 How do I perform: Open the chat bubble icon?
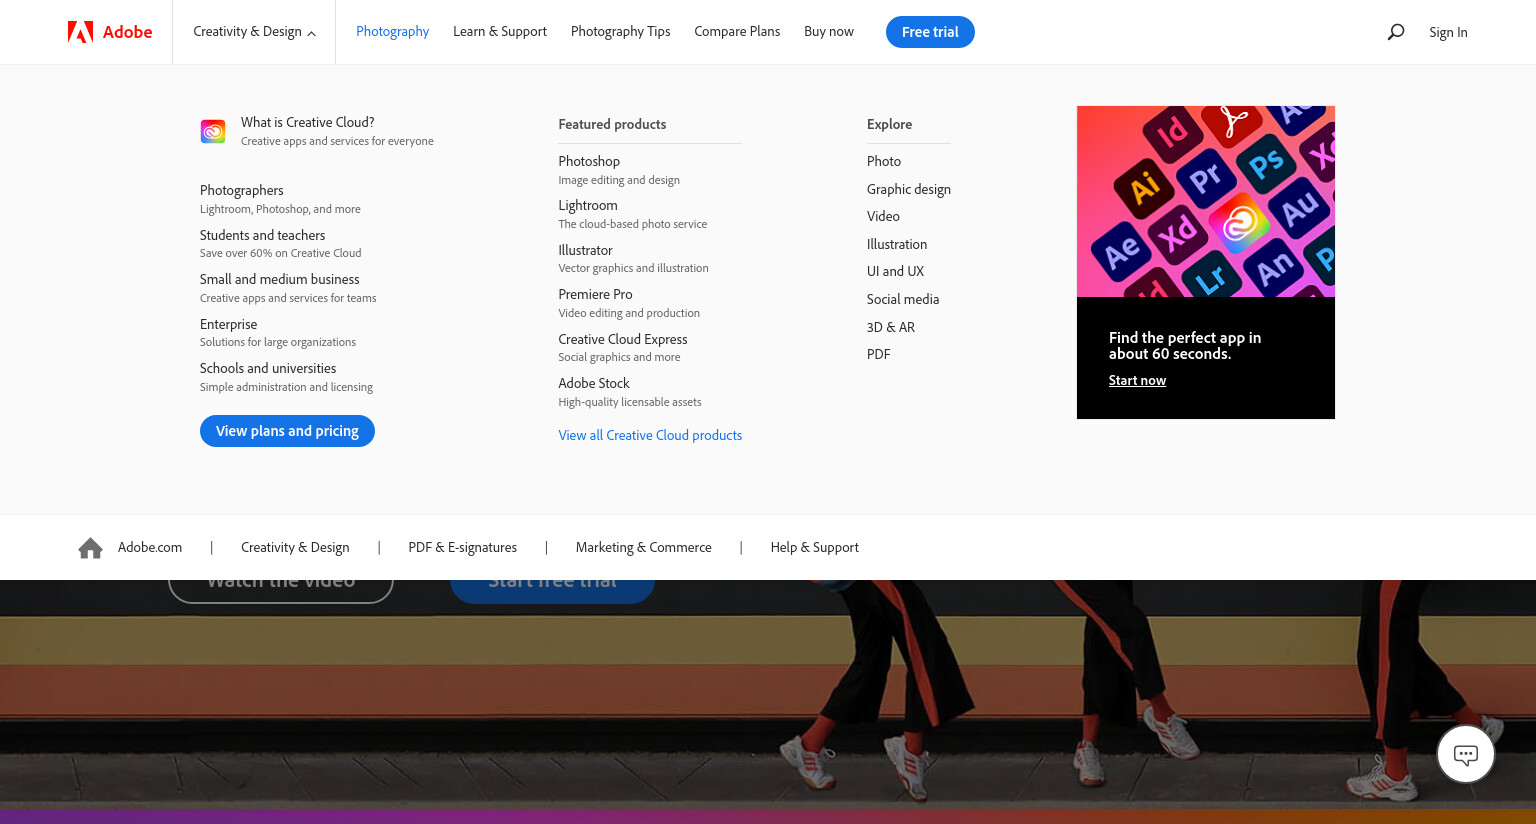(1466, 755)
